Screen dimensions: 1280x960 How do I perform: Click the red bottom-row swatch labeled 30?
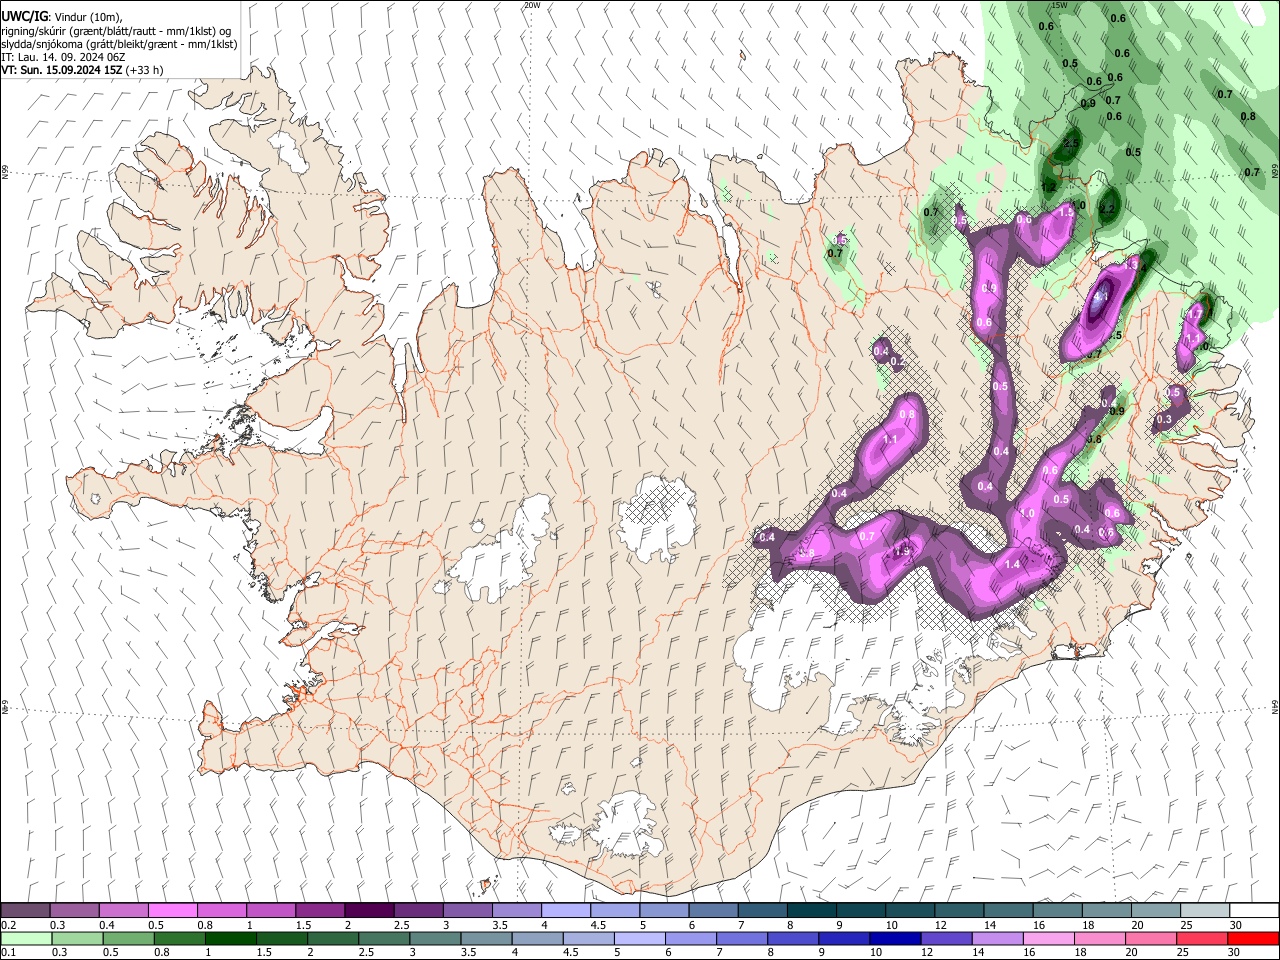[x=1255, y=938]
